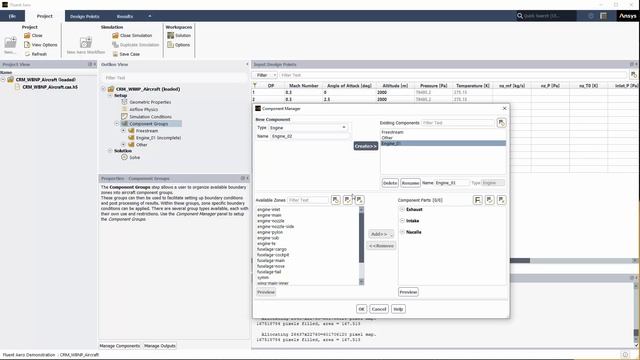Click the Quick Search magnifier icon
640x360 pixels.
(520, 16)
